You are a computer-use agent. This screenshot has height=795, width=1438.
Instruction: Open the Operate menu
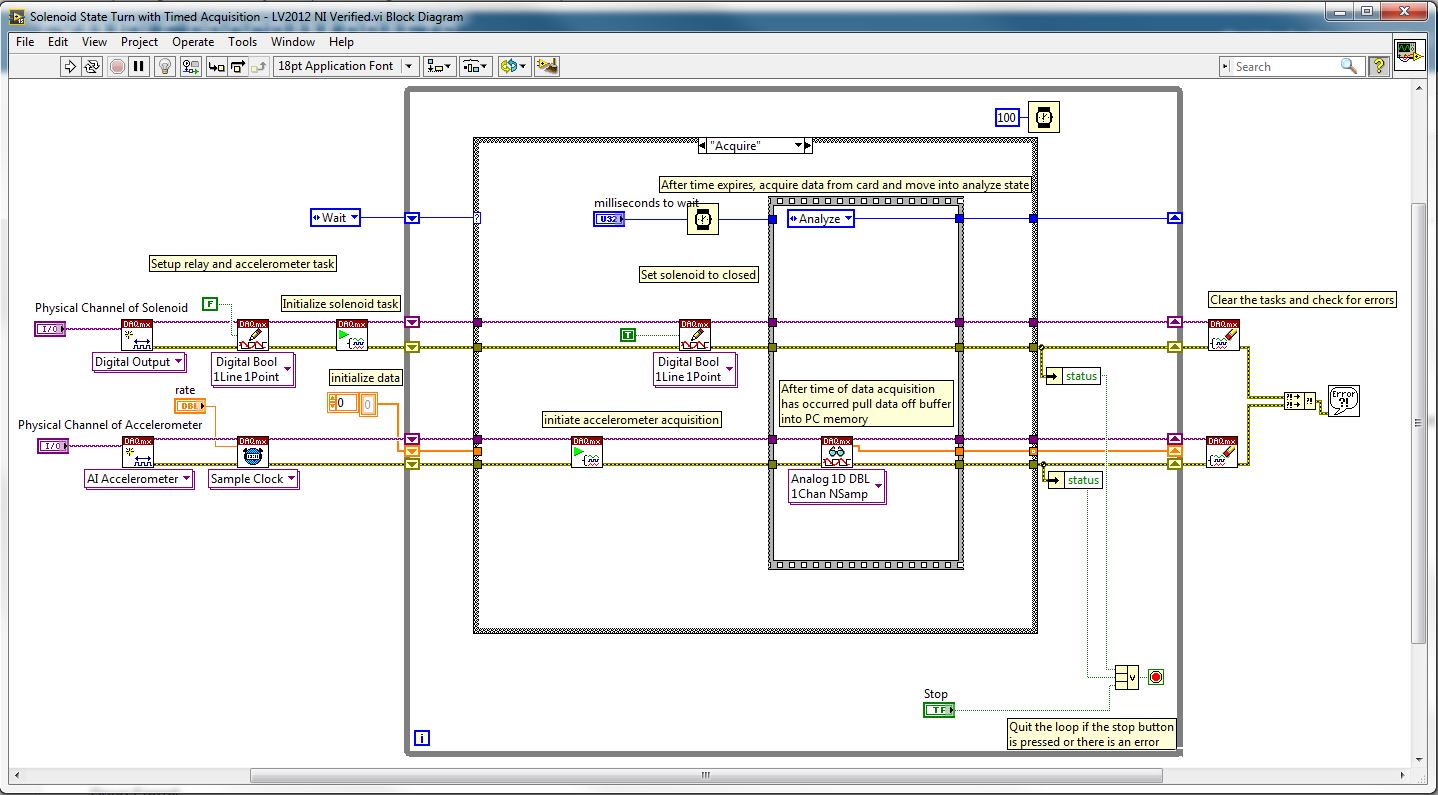193,42
